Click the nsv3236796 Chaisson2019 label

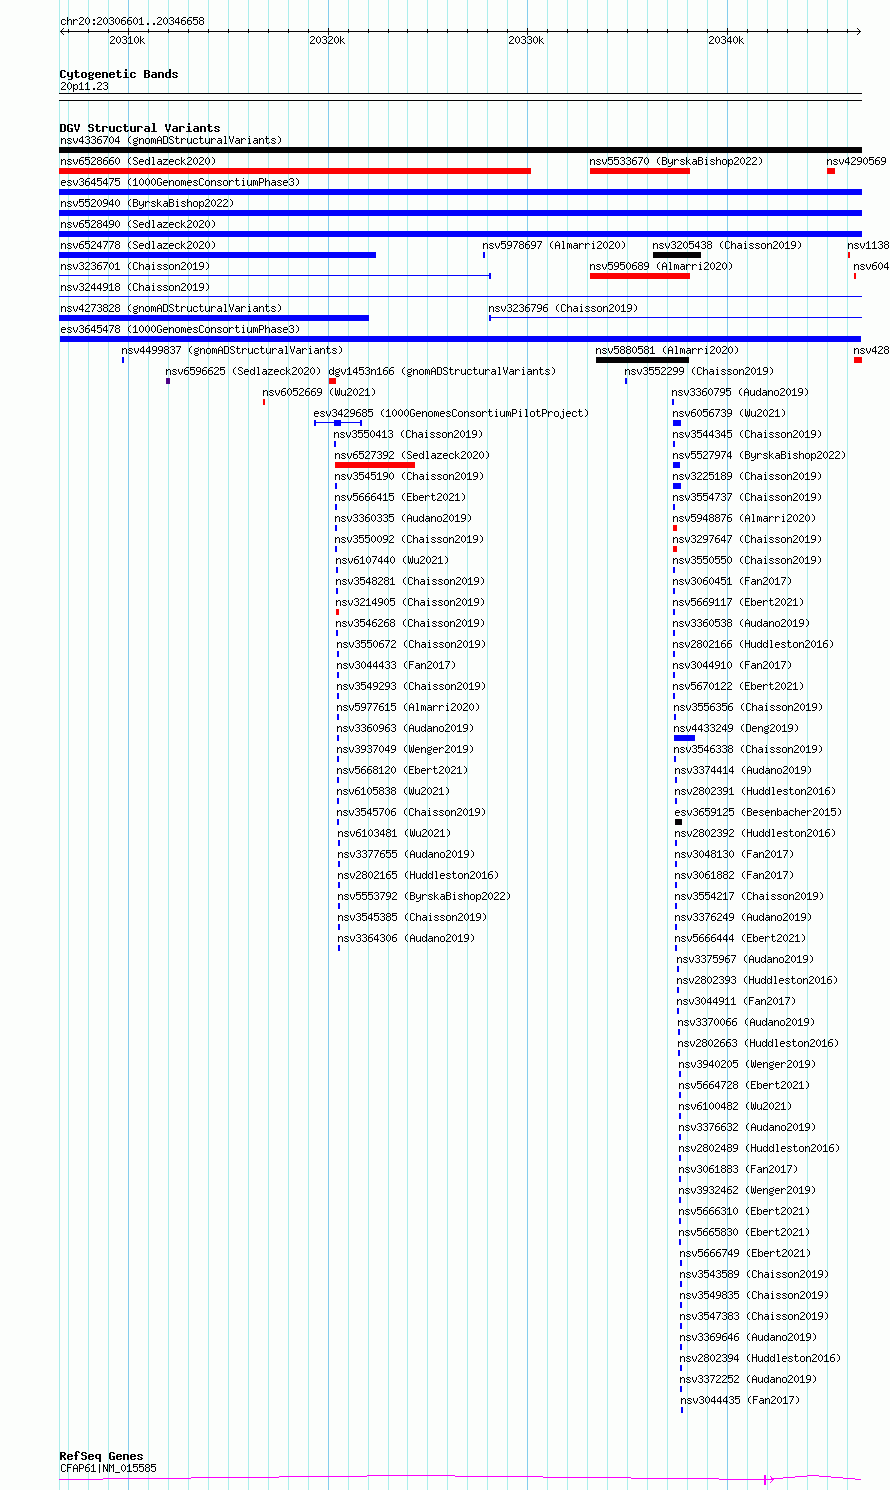[x=563, y=308]
